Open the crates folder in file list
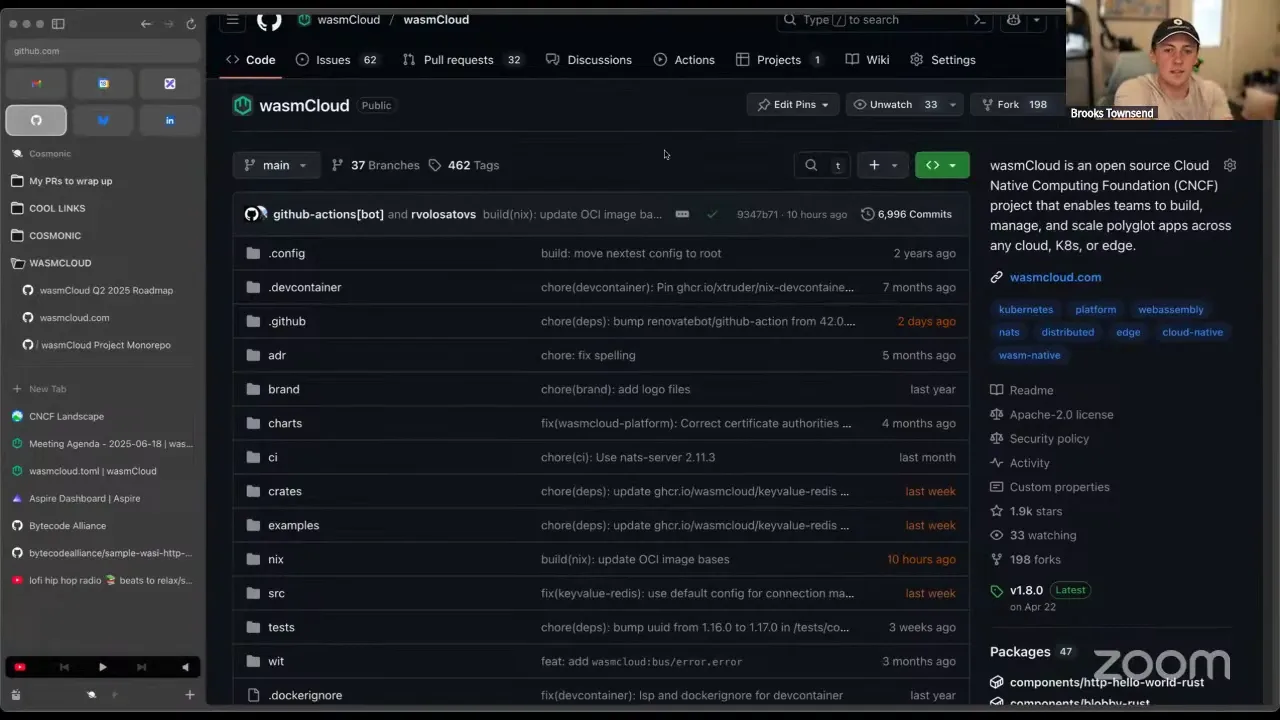The width and height of the screenshot is (1280, 720). (x=285, y=491)
